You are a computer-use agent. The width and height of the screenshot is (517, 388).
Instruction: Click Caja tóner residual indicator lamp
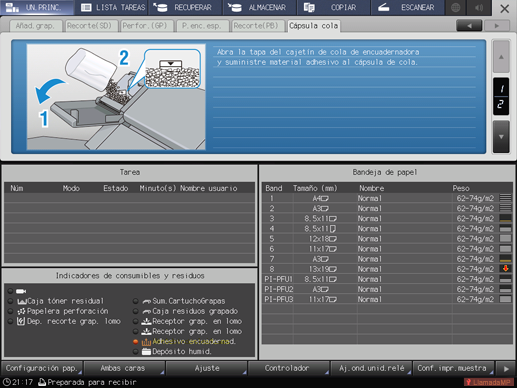(10, 301)
